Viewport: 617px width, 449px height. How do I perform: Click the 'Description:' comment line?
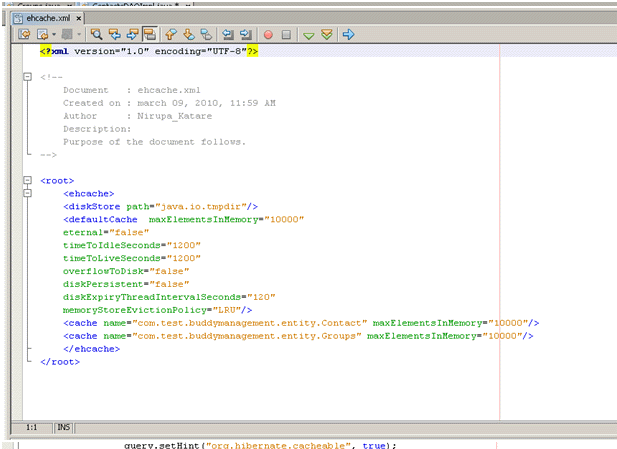(x=97, y=129)
